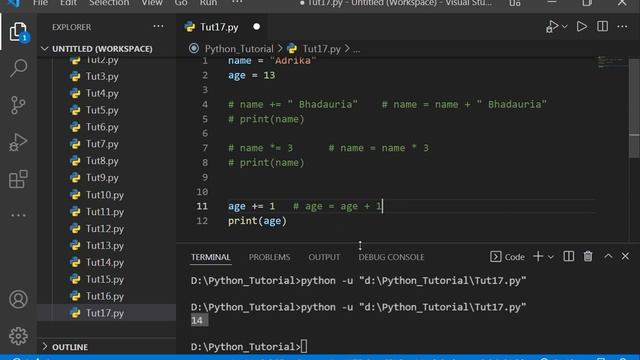
Task: Open the Accounts menu icon
Action: click(x=18, y=299)
